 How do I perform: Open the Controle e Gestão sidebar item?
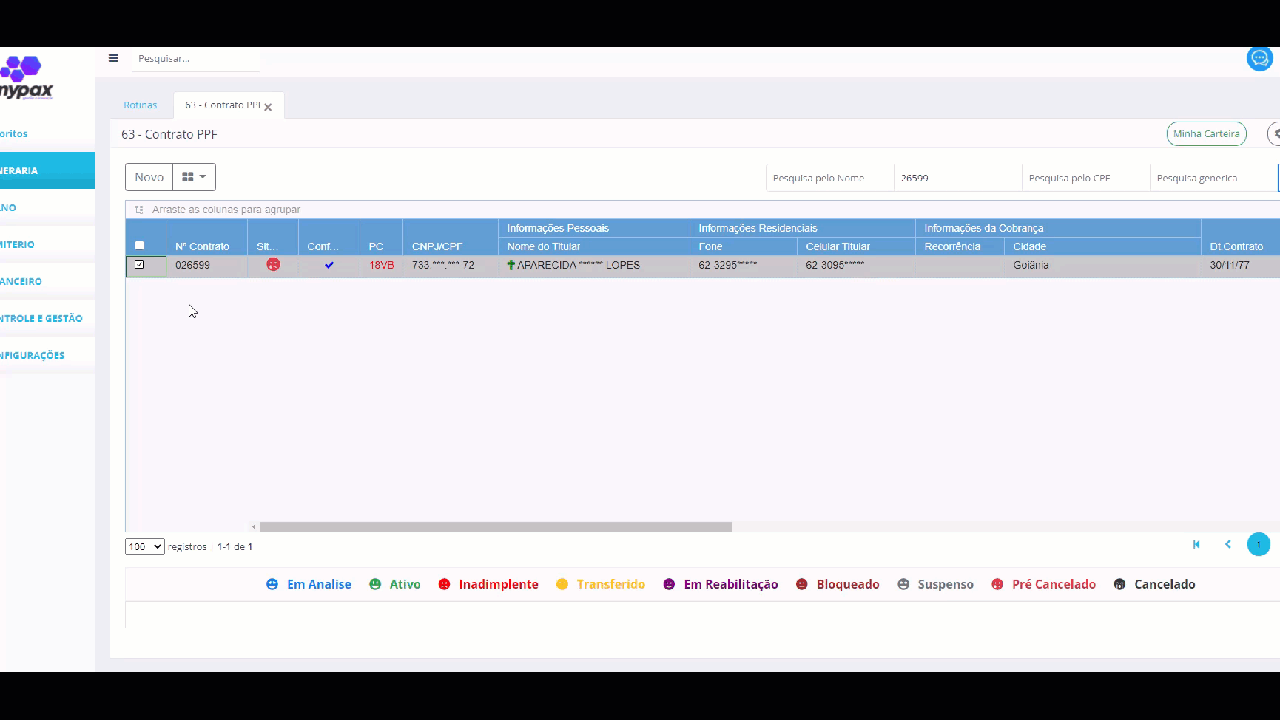(x=47, y=318)
